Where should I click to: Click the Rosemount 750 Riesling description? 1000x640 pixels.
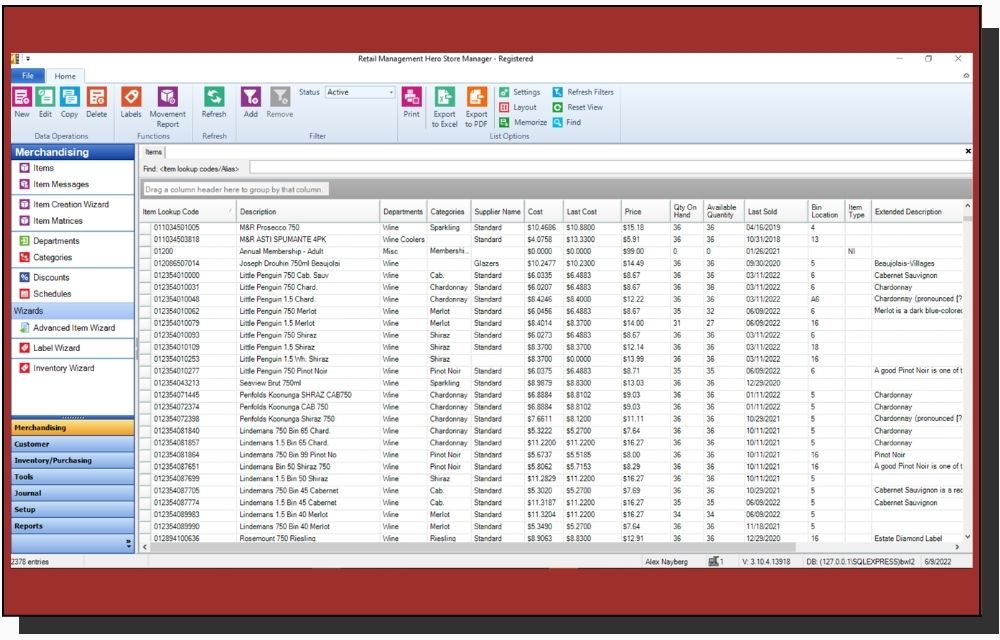click(277, 539)
